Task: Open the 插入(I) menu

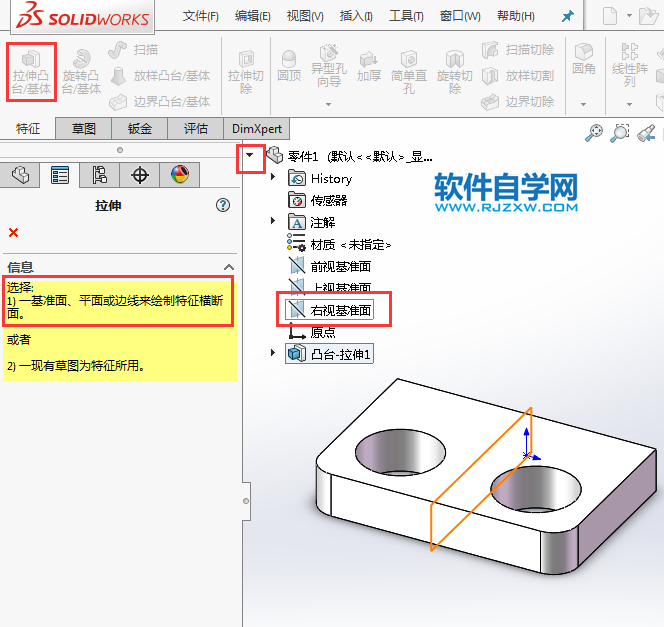Action: click(356, 17)
